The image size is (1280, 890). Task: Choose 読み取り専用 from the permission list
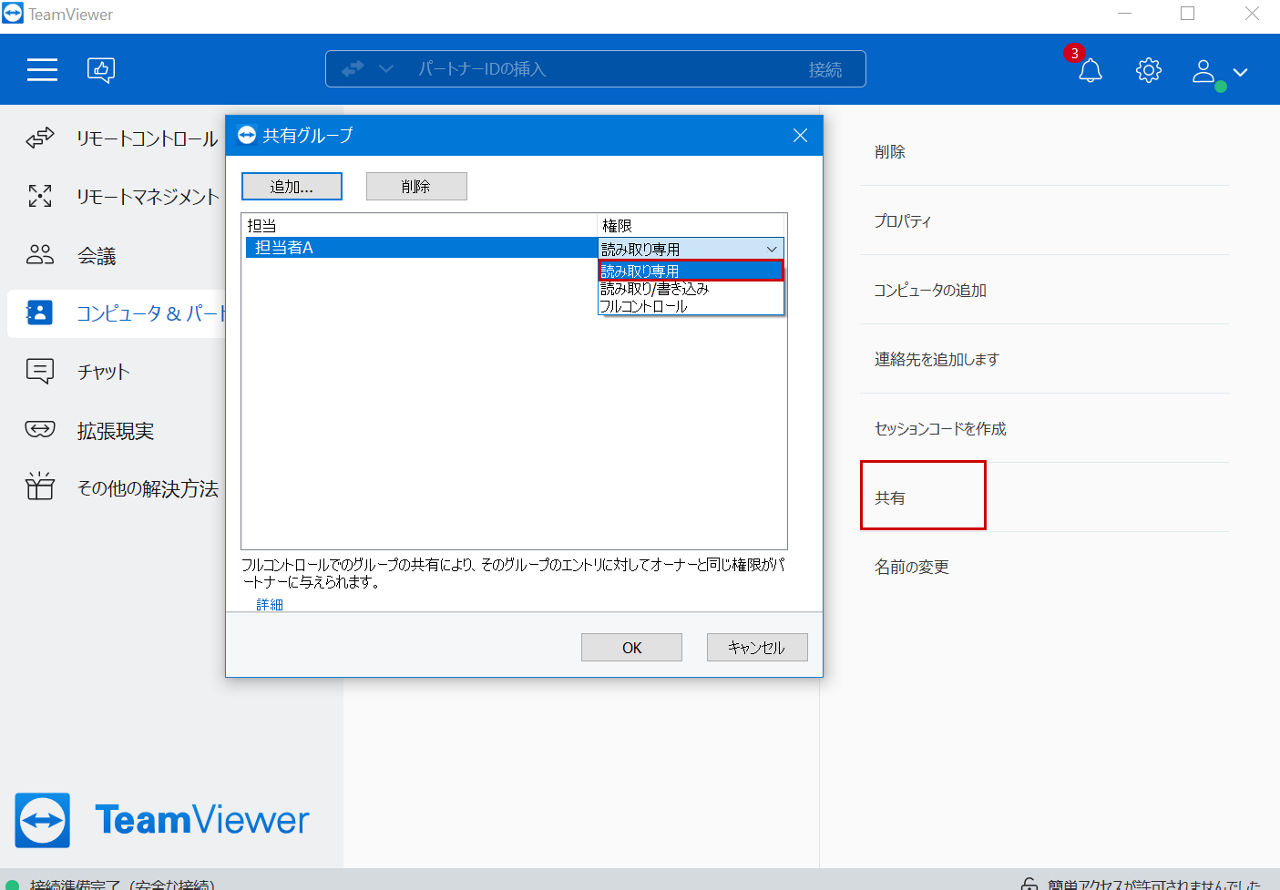point(691,271)
